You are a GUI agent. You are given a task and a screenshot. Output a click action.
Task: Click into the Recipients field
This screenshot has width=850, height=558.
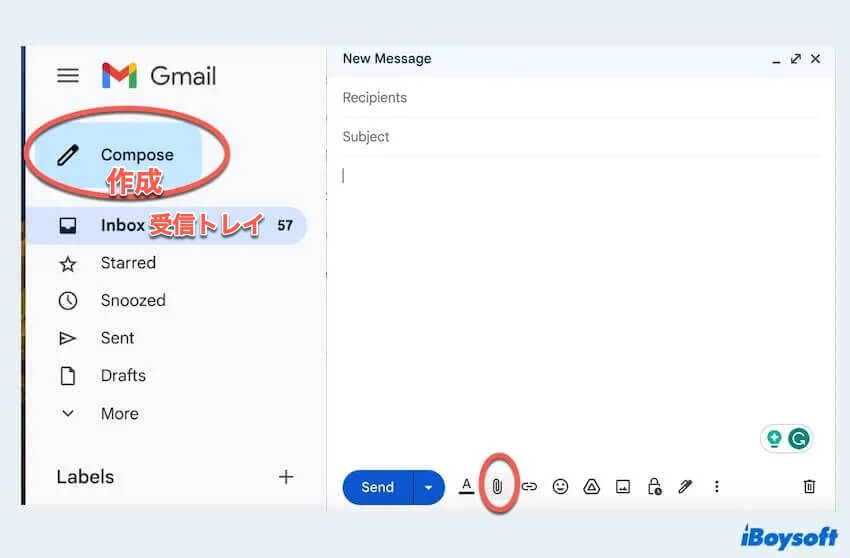[x=580, y=98]
